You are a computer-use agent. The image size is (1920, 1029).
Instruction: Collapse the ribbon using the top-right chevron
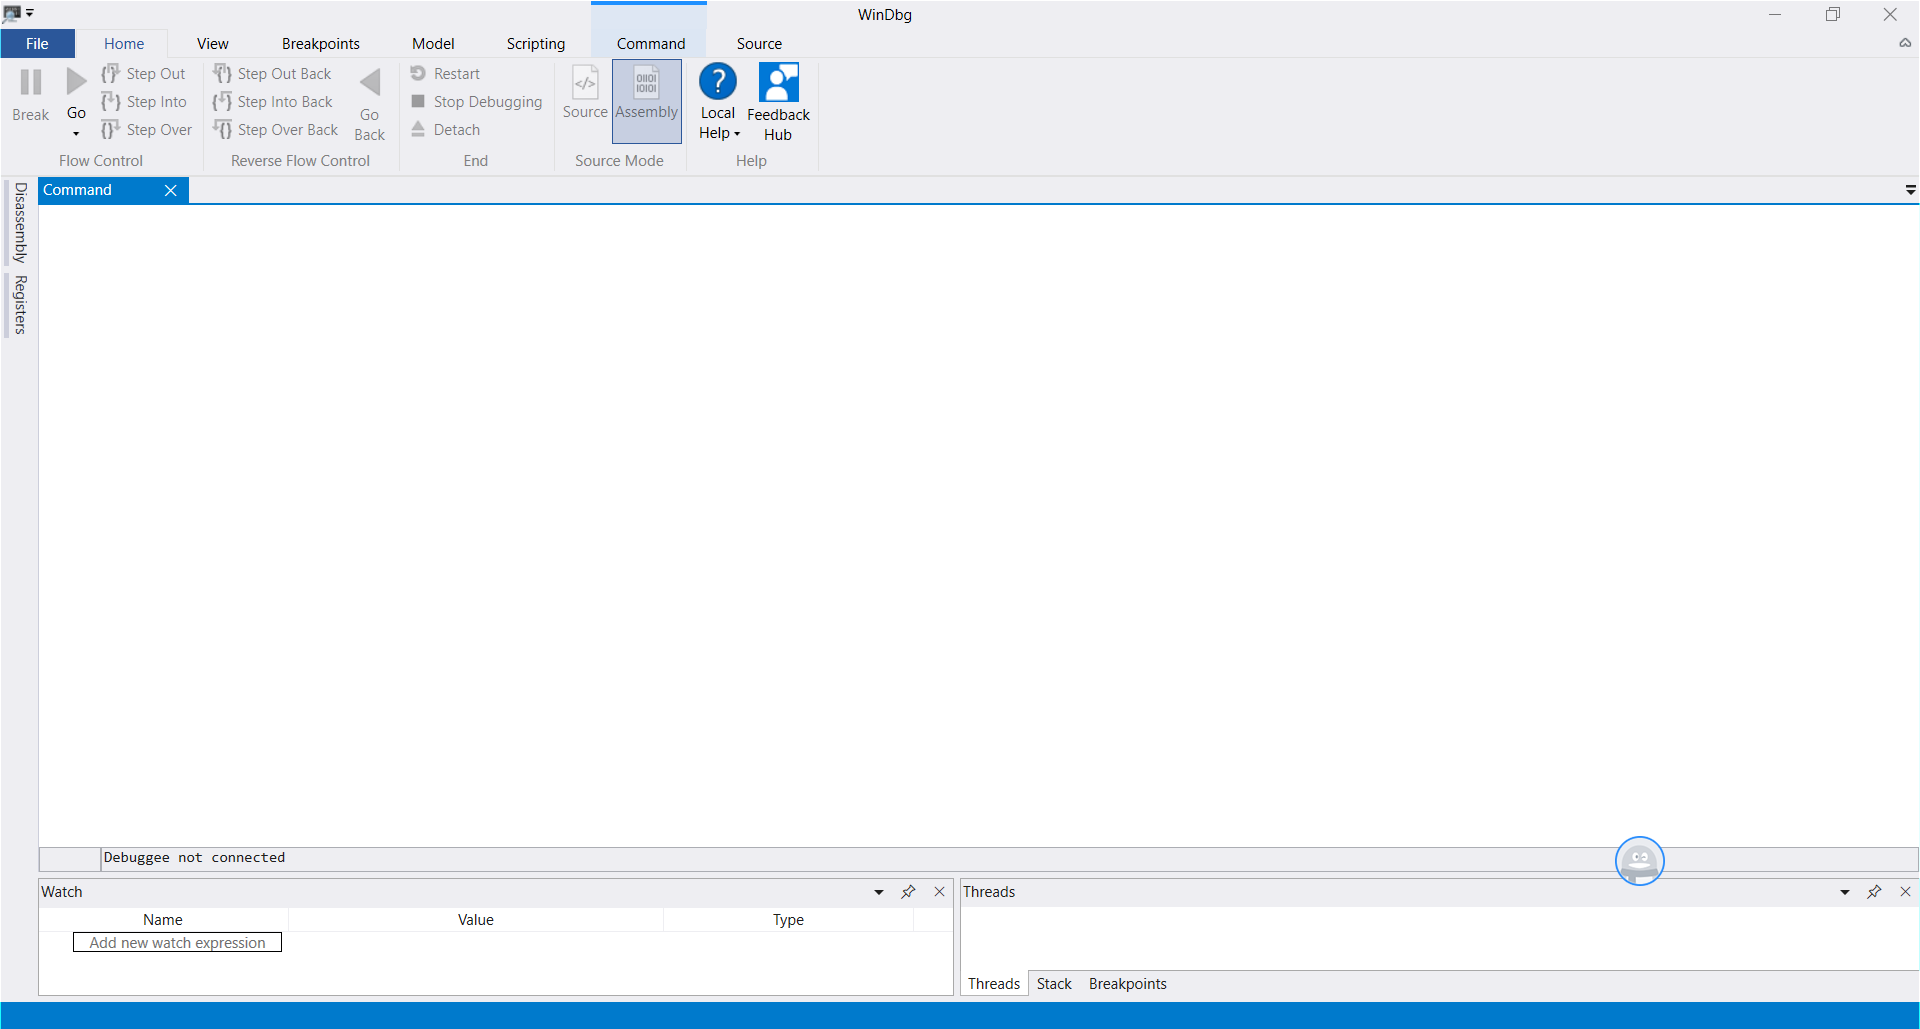(1905, 43)
